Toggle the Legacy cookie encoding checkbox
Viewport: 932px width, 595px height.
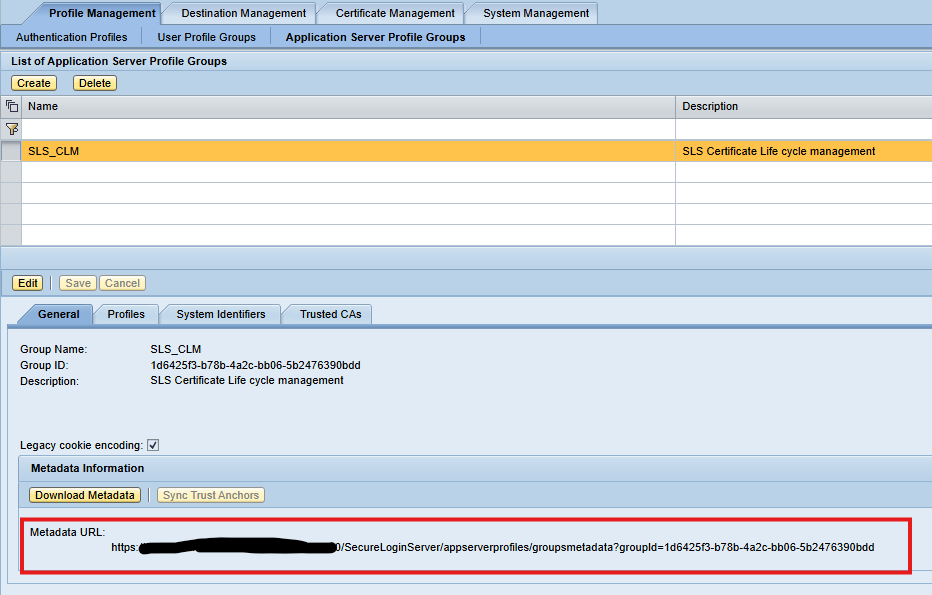pyautogui.click(x=153, y=445)
